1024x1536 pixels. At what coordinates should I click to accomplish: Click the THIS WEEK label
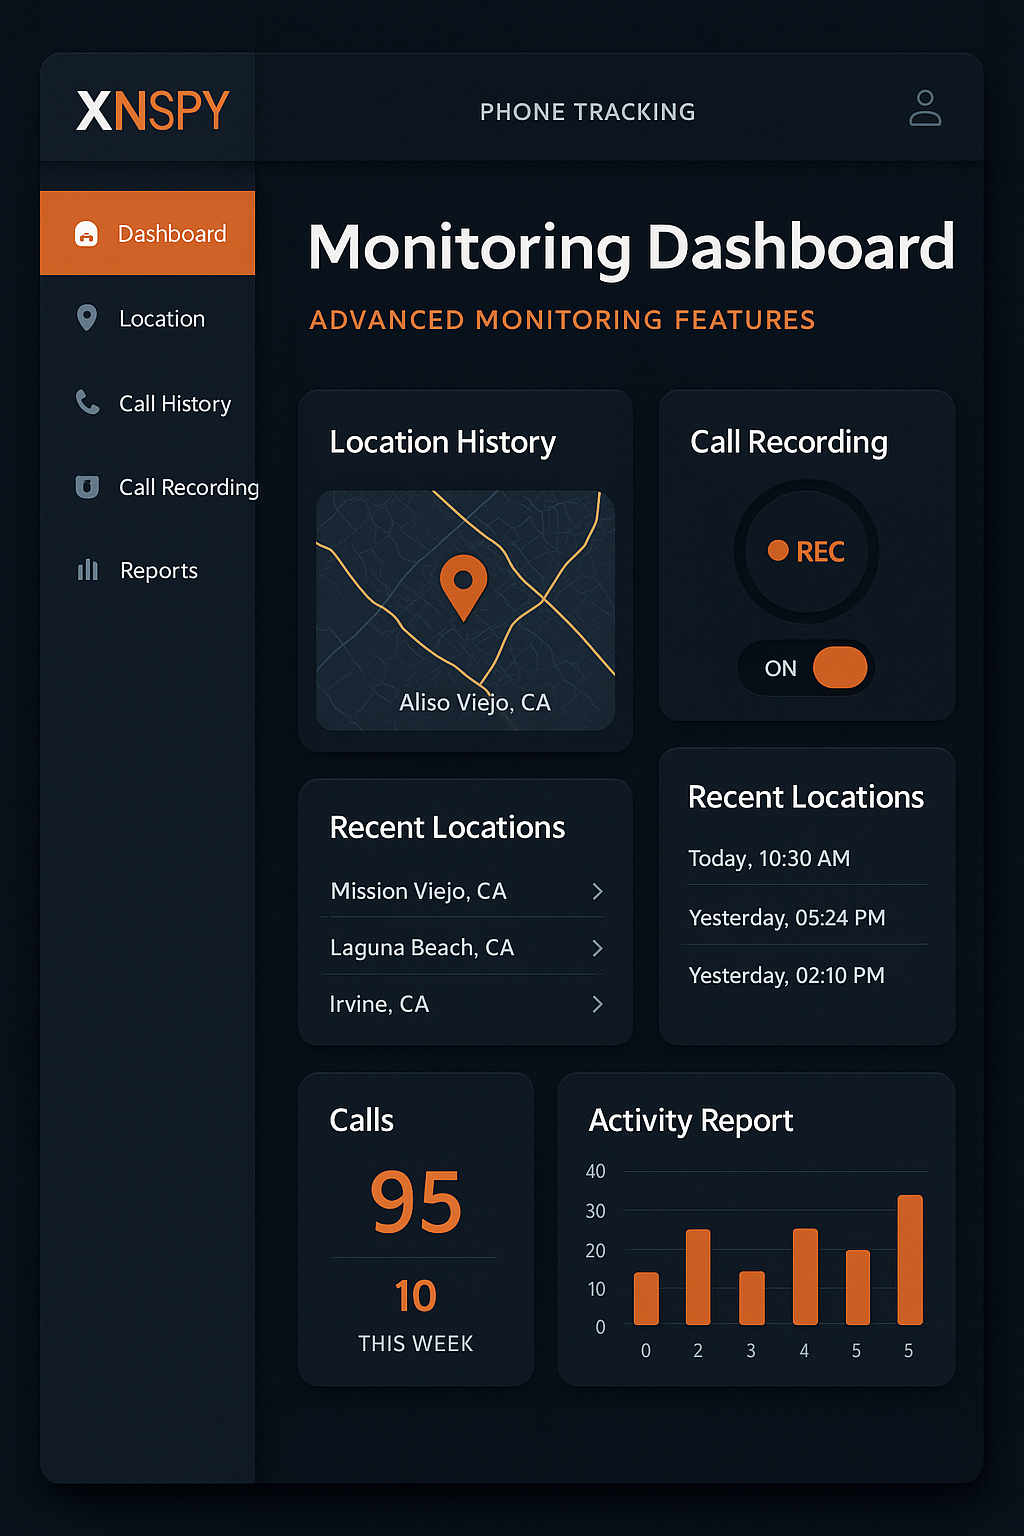click(416, 1344)
